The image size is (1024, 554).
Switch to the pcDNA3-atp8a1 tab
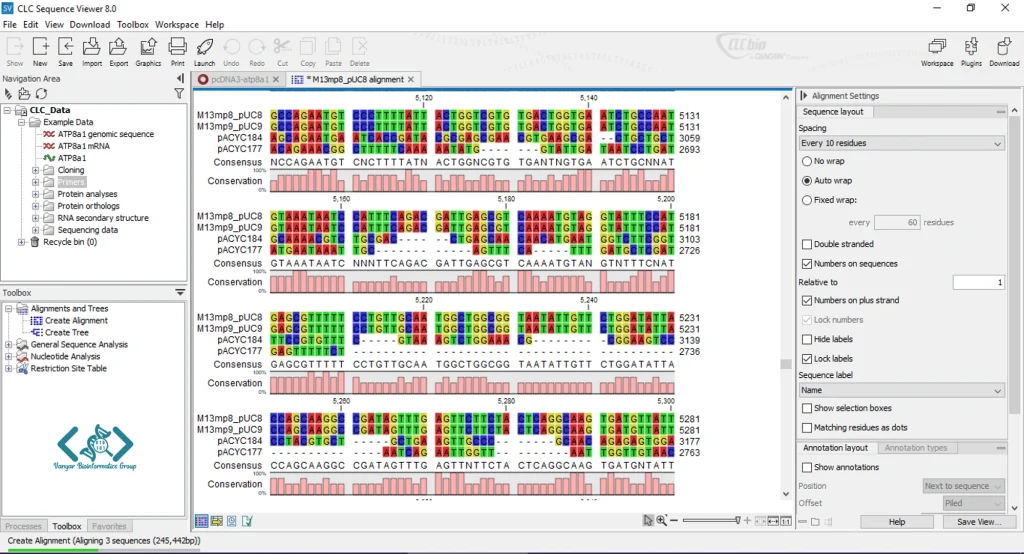[238, 79]
